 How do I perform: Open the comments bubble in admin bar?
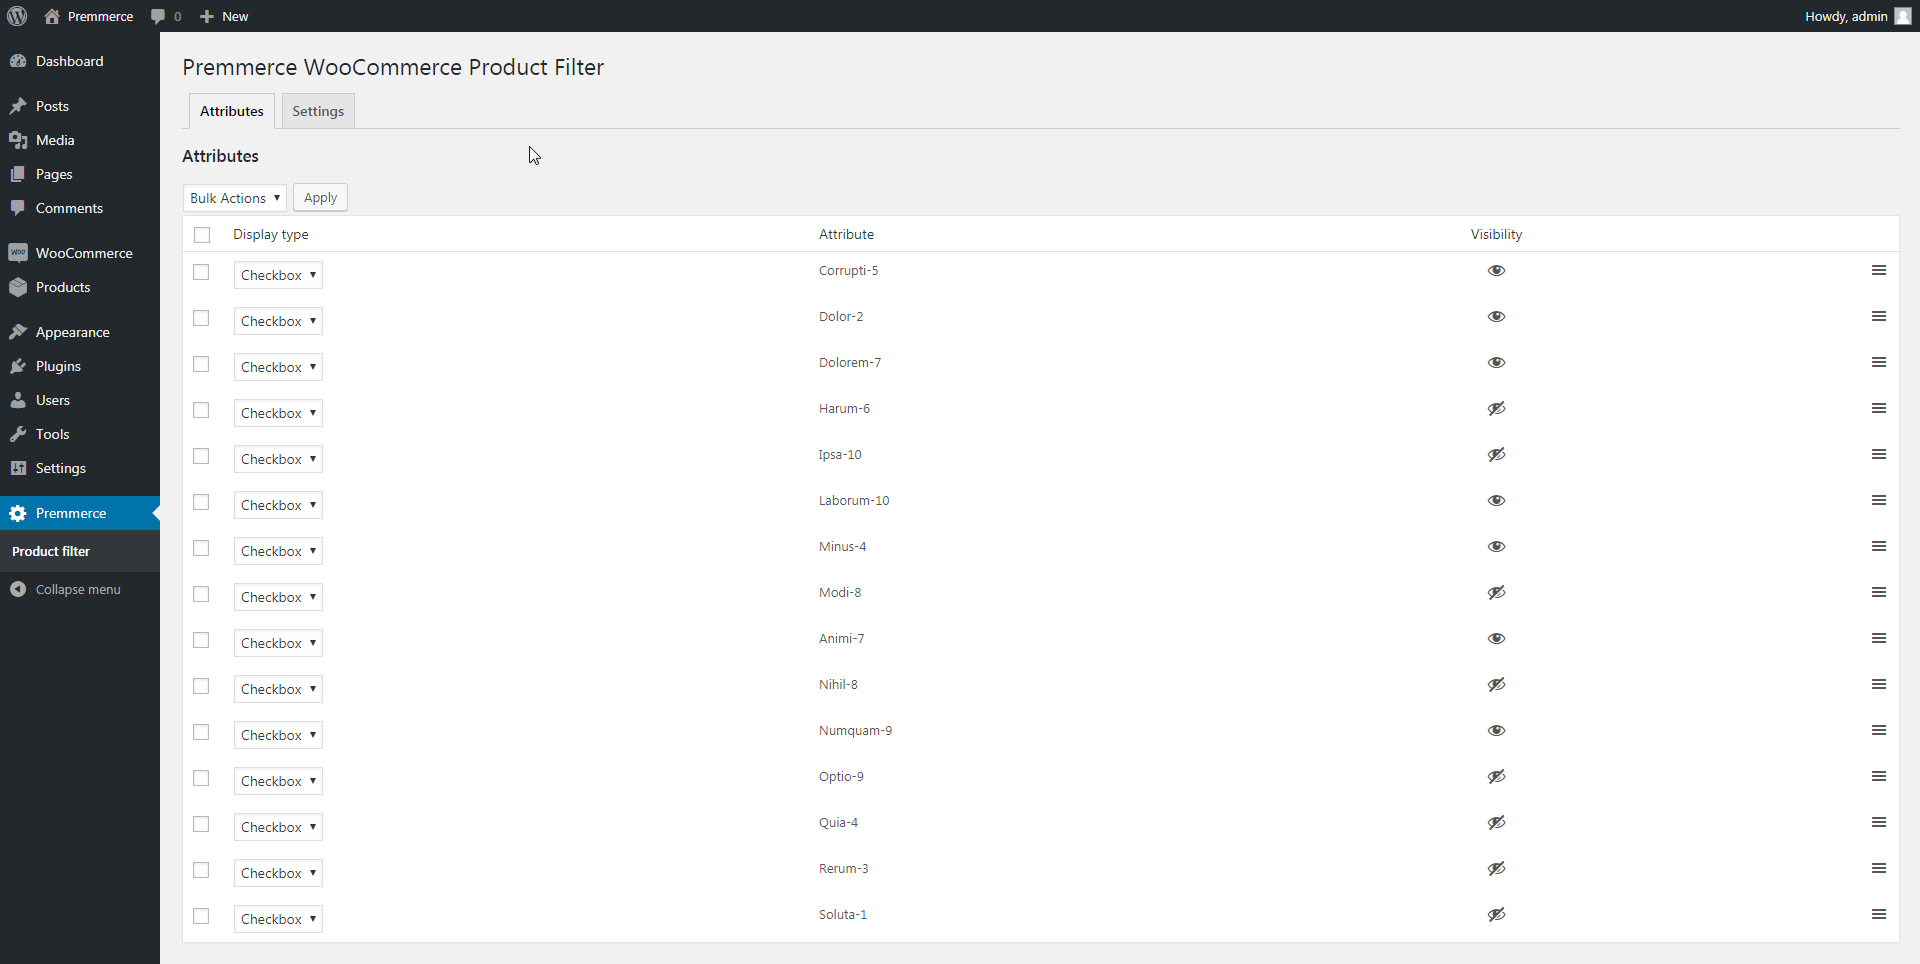coord(166,16)
